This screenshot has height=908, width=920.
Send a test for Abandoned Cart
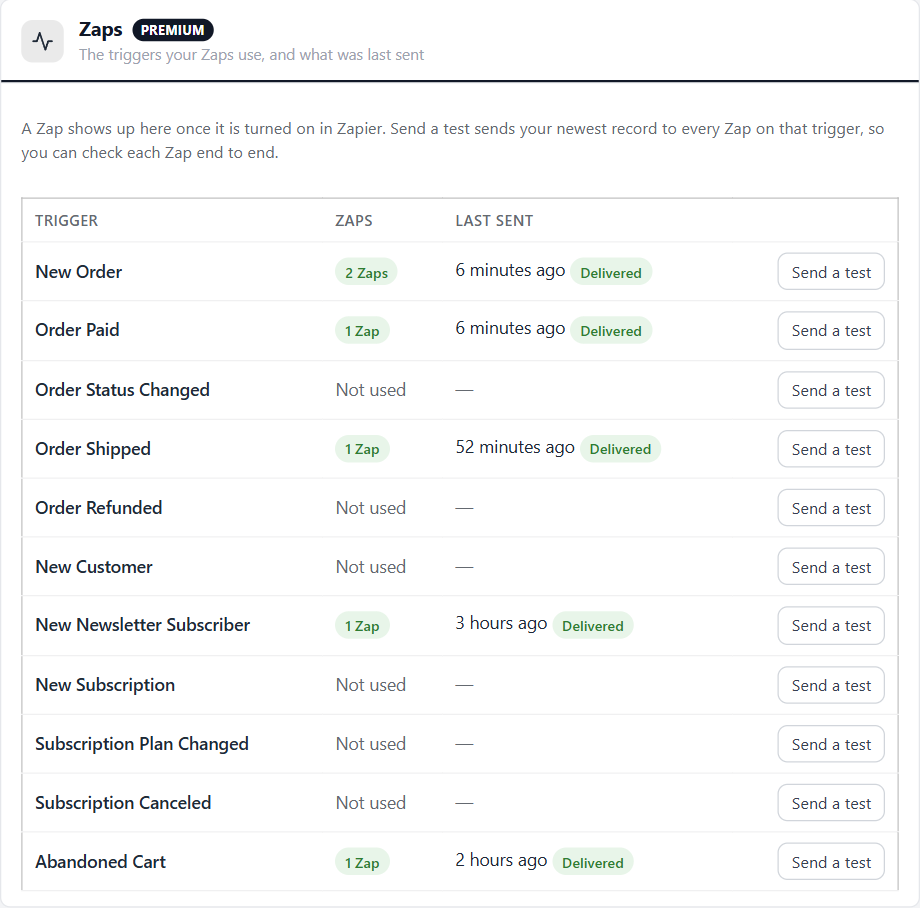[831, 862]
